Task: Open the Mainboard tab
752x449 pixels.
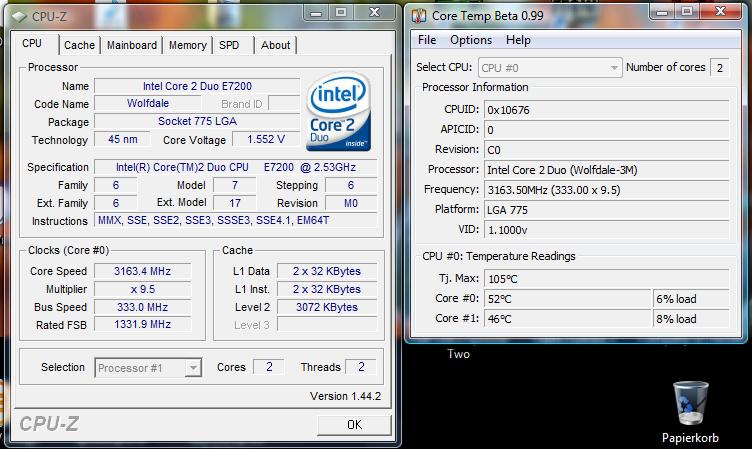Action: tap(131, 45)
